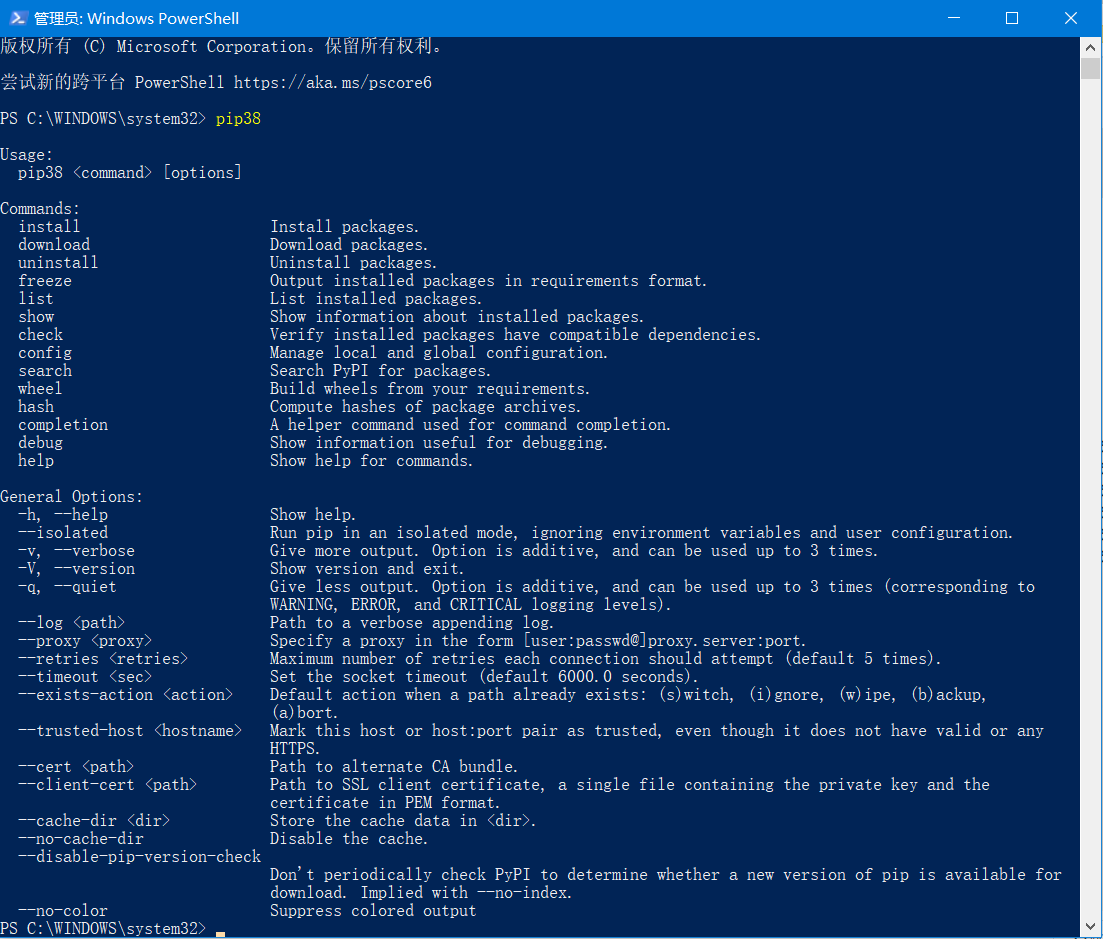The height and width of the screenshot is (939, 1103).
Task: Click the 'list' command name
Action: [36, 299]
